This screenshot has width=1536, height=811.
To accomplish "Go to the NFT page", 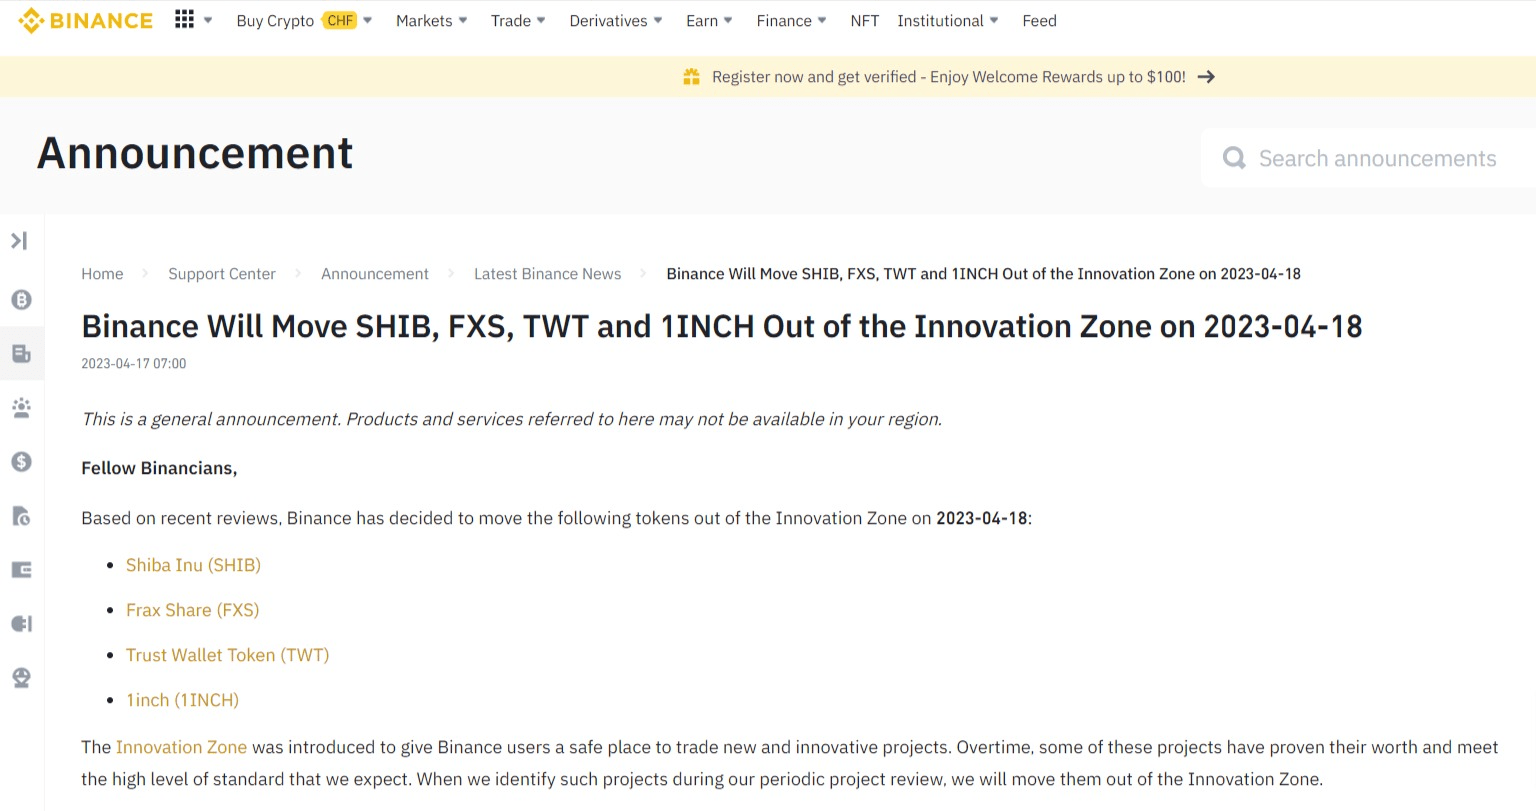I will pyautogui.click(x=865, y=20).
